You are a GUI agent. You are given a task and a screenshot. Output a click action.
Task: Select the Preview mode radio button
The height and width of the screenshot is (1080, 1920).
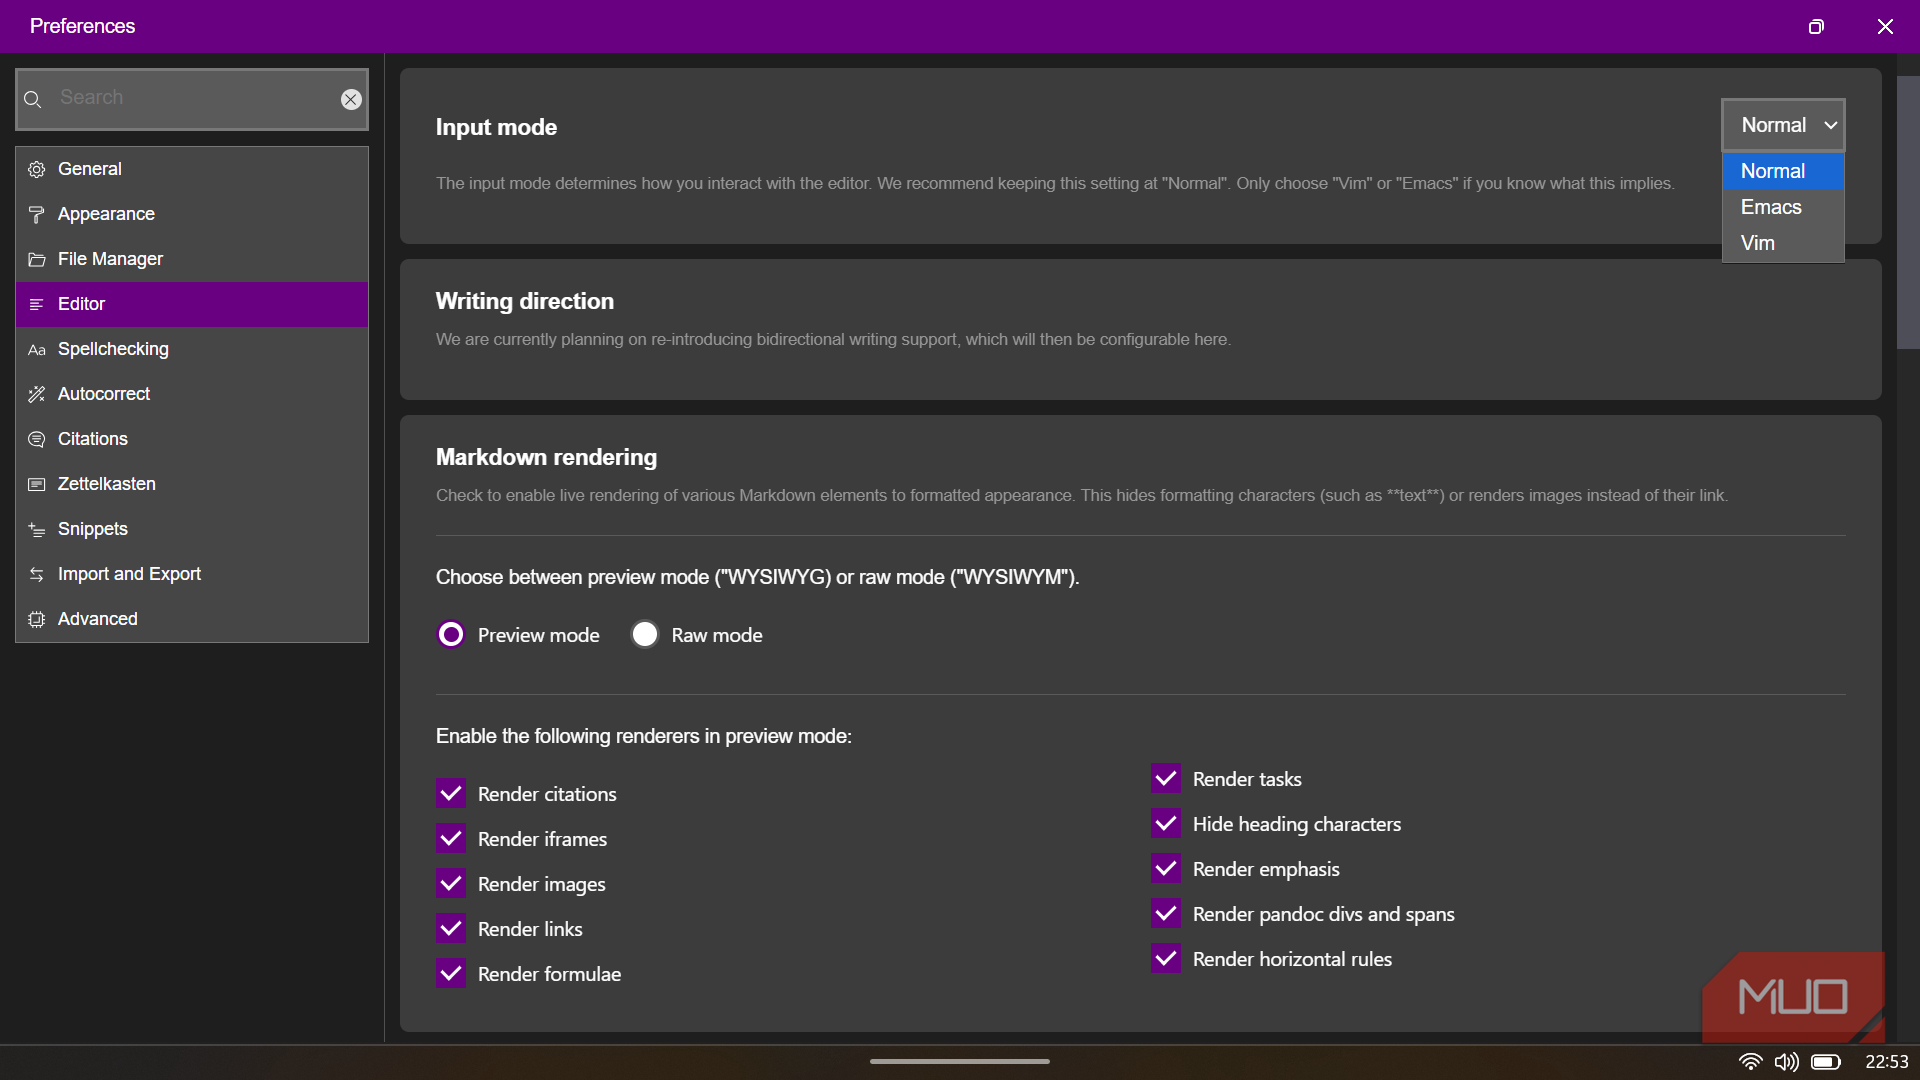tap(451, 635)
